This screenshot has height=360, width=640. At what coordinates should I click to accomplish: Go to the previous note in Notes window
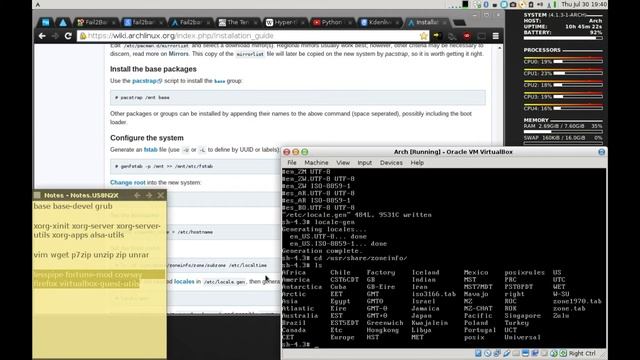coord(137,196)
